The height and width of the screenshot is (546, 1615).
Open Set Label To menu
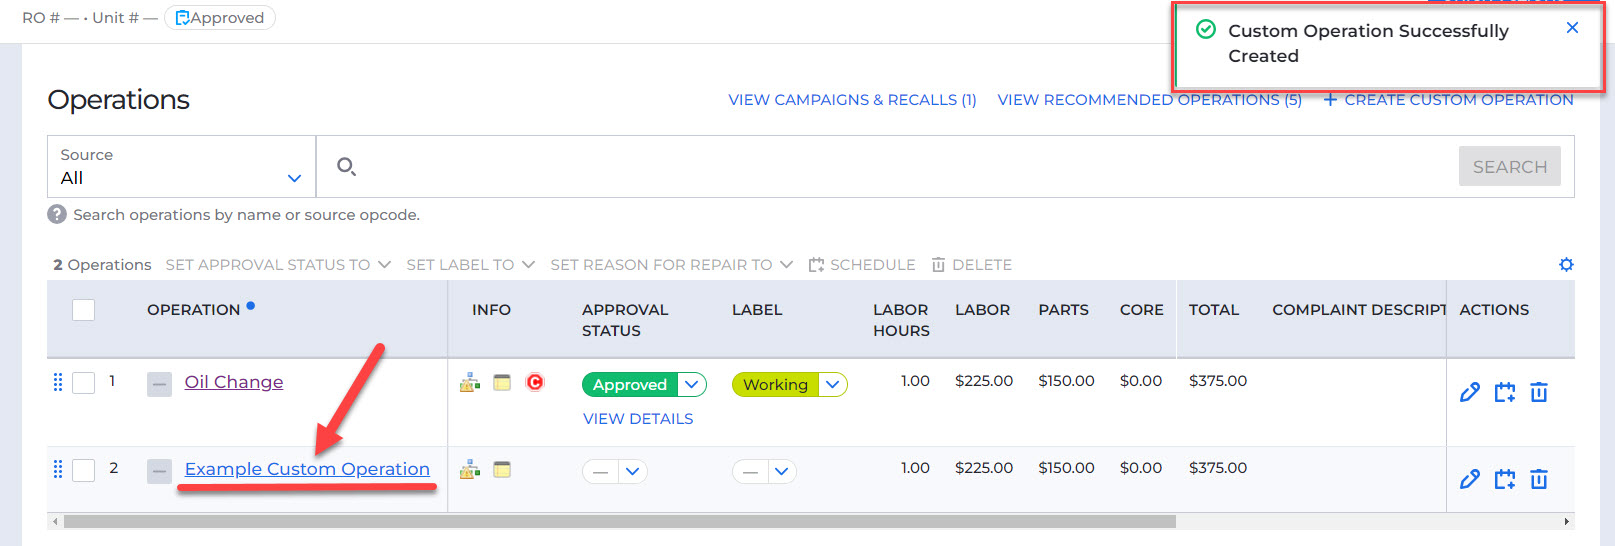[x=470, y=264]
